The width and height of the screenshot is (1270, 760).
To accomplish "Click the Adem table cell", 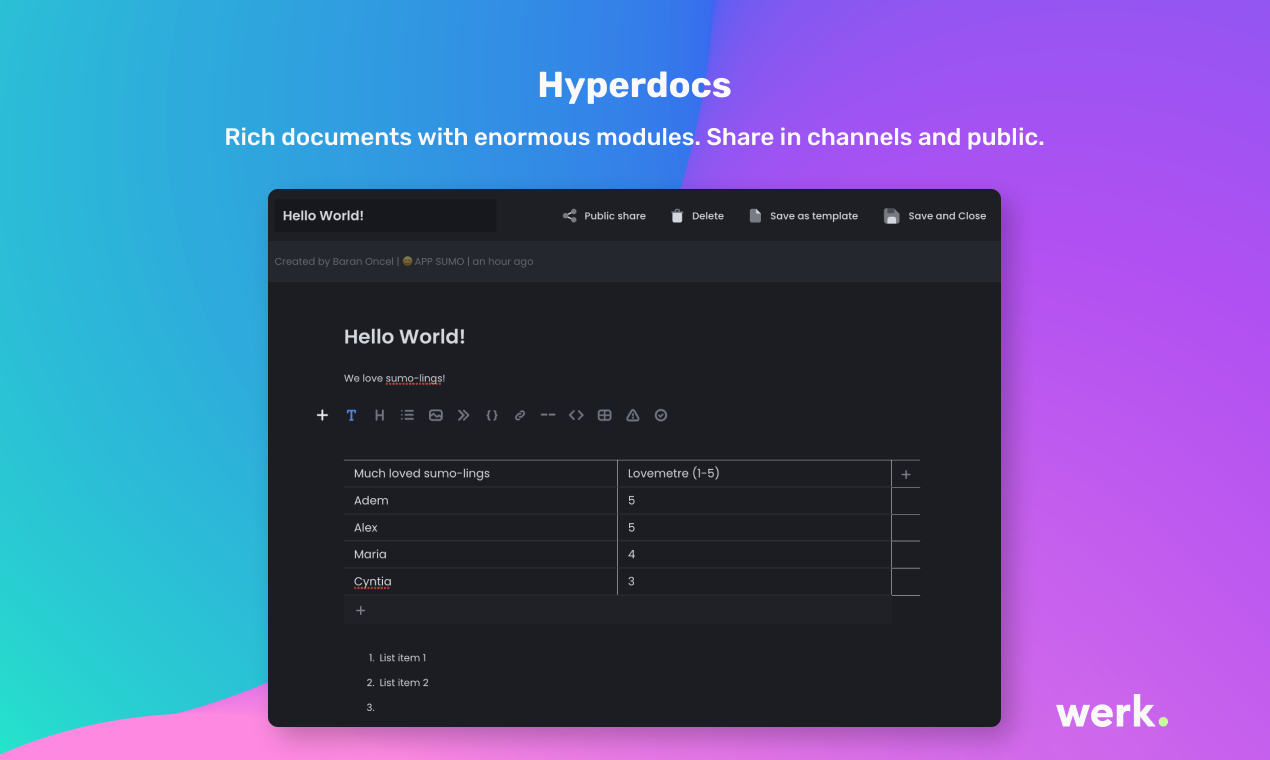I will [480, 501].
